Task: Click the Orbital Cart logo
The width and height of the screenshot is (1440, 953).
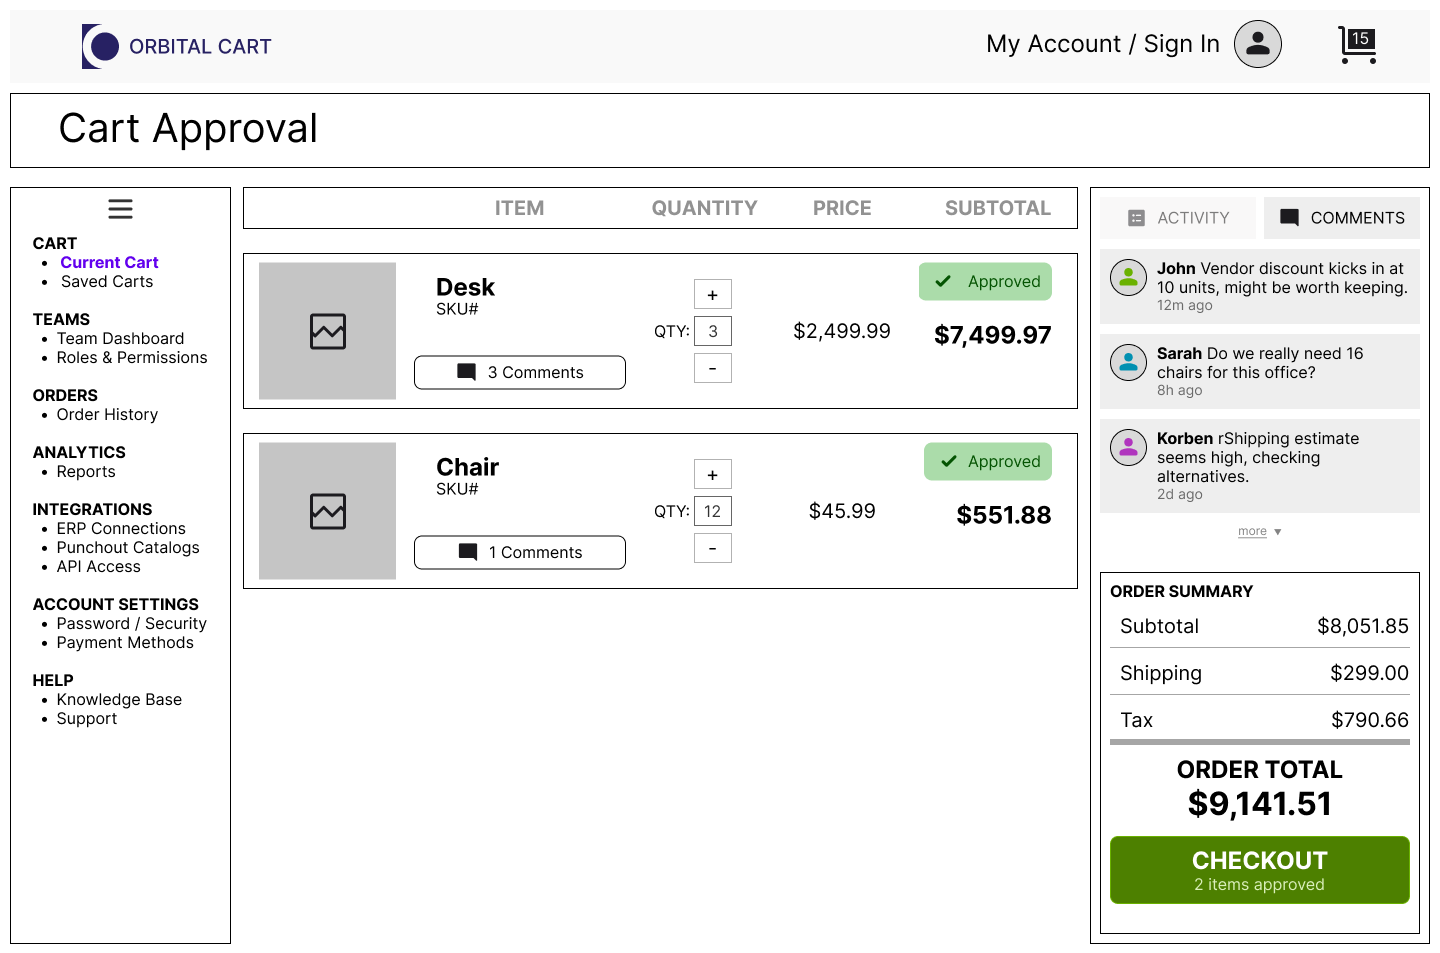Action: pos(176,46)
